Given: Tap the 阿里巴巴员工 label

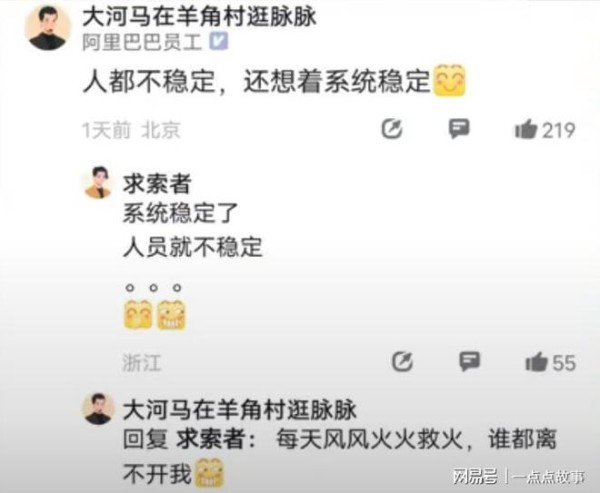Looking at the screenshot, I should pos(142,41).
